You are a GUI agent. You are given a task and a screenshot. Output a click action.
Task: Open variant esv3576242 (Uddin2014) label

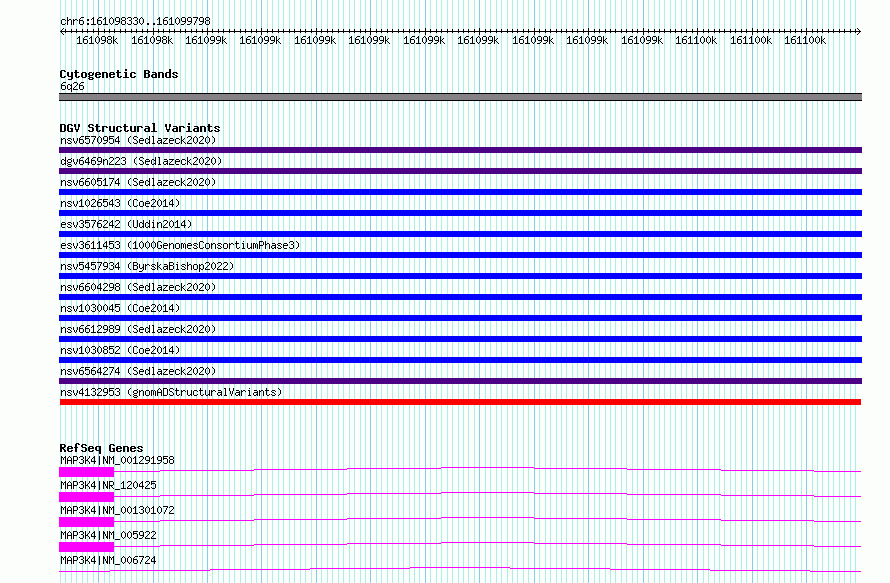tap(126, 224)
